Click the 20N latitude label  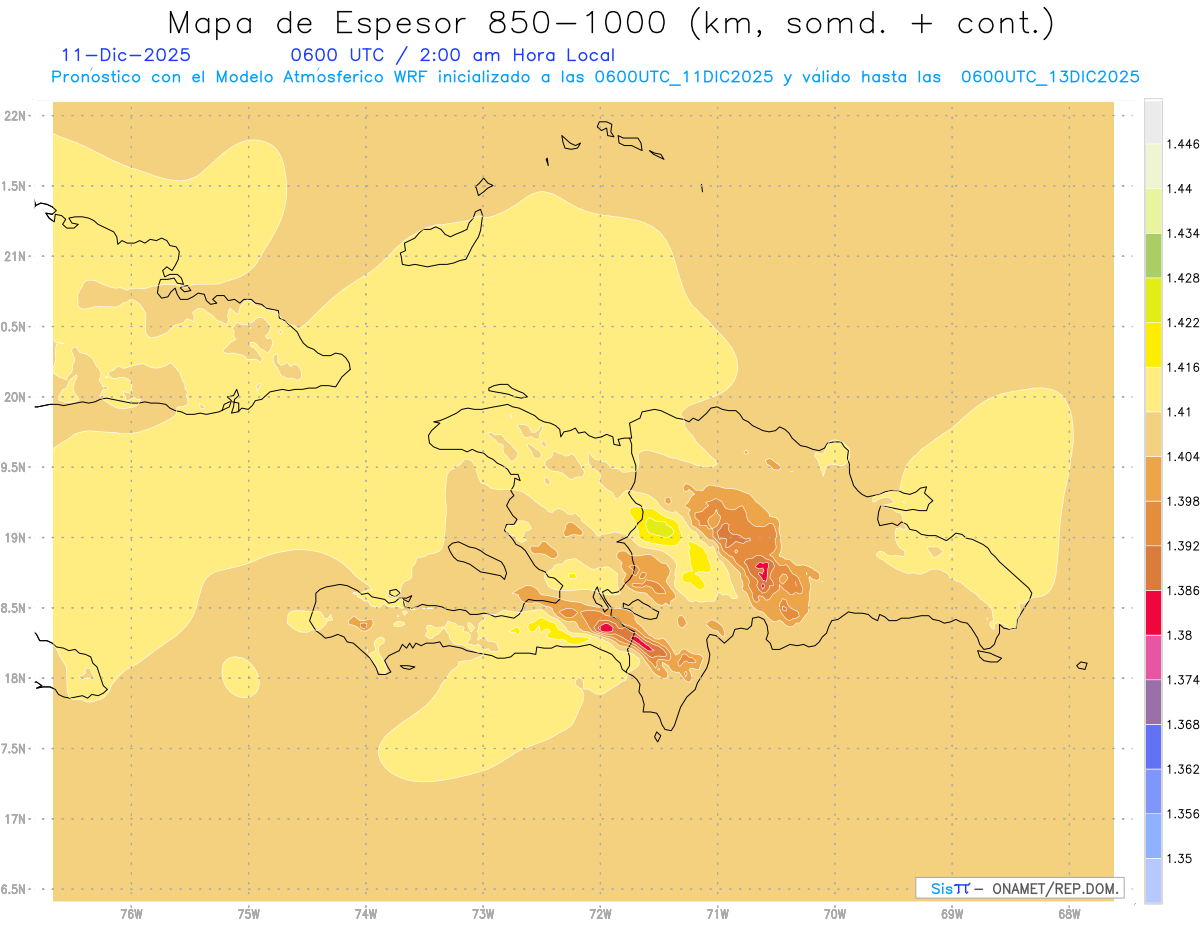click(x=17, y=397)
